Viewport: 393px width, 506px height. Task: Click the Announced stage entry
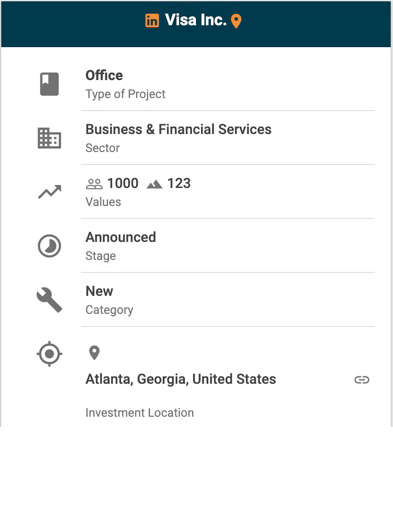[228, 246]
